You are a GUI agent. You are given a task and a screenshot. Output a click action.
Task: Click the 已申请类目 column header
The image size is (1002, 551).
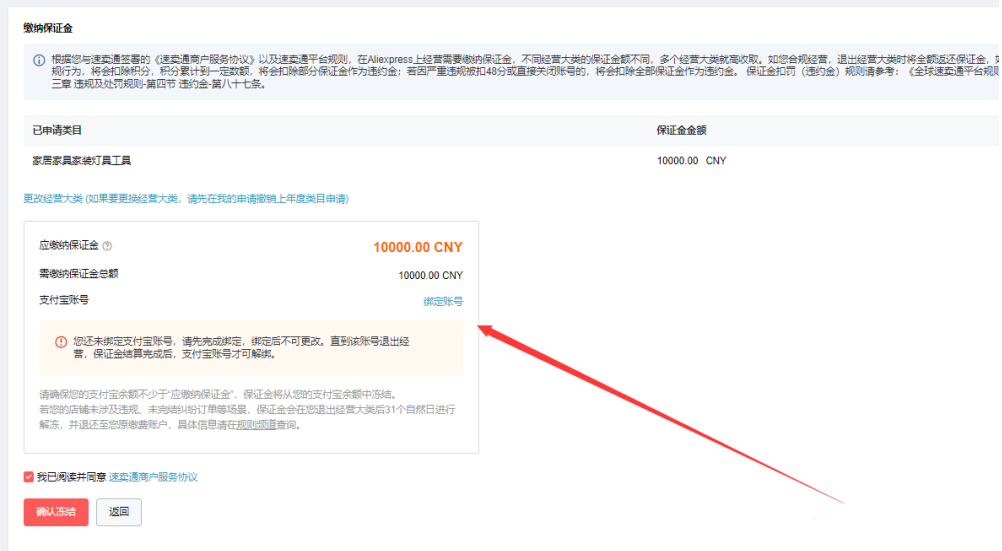pyautogui.click(x=56, y=130)
